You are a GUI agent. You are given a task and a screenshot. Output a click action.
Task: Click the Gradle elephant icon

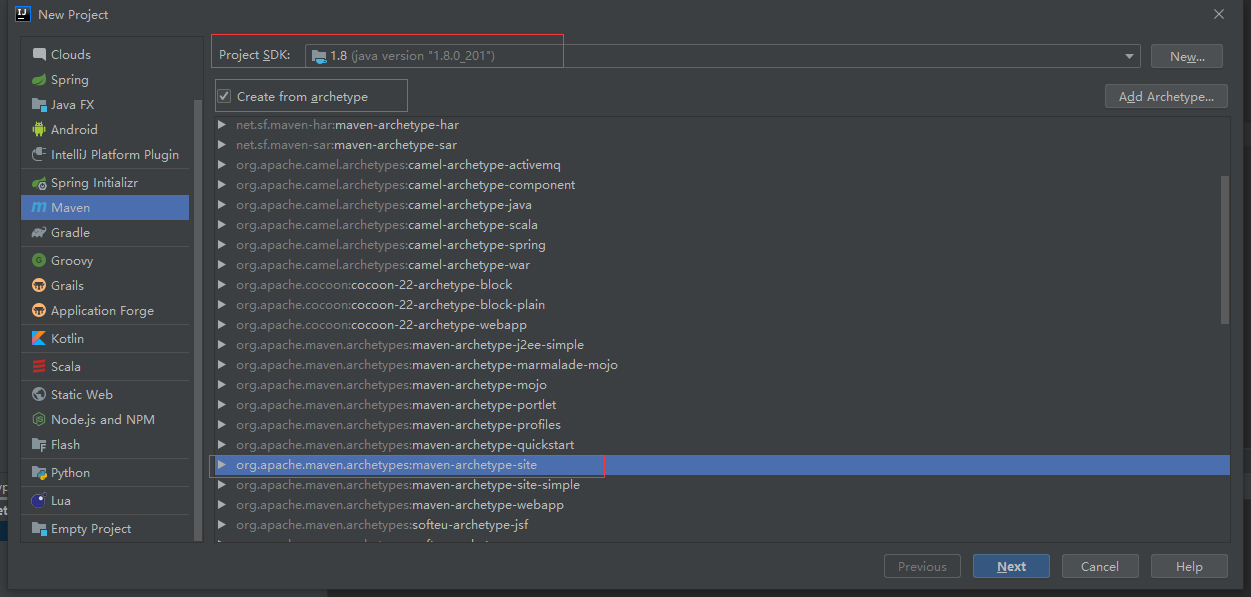pyautogui.click(x=39, y=233)
